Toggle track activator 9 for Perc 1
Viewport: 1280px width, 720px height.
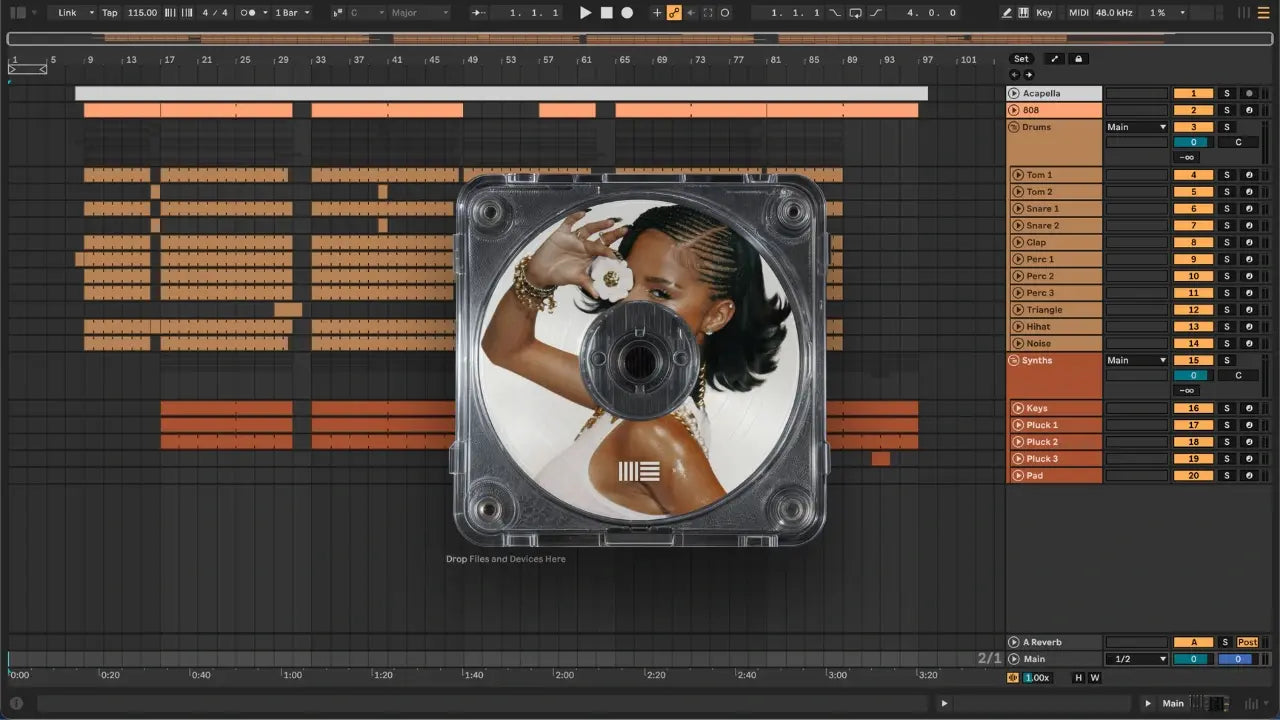pos(1193,259)
